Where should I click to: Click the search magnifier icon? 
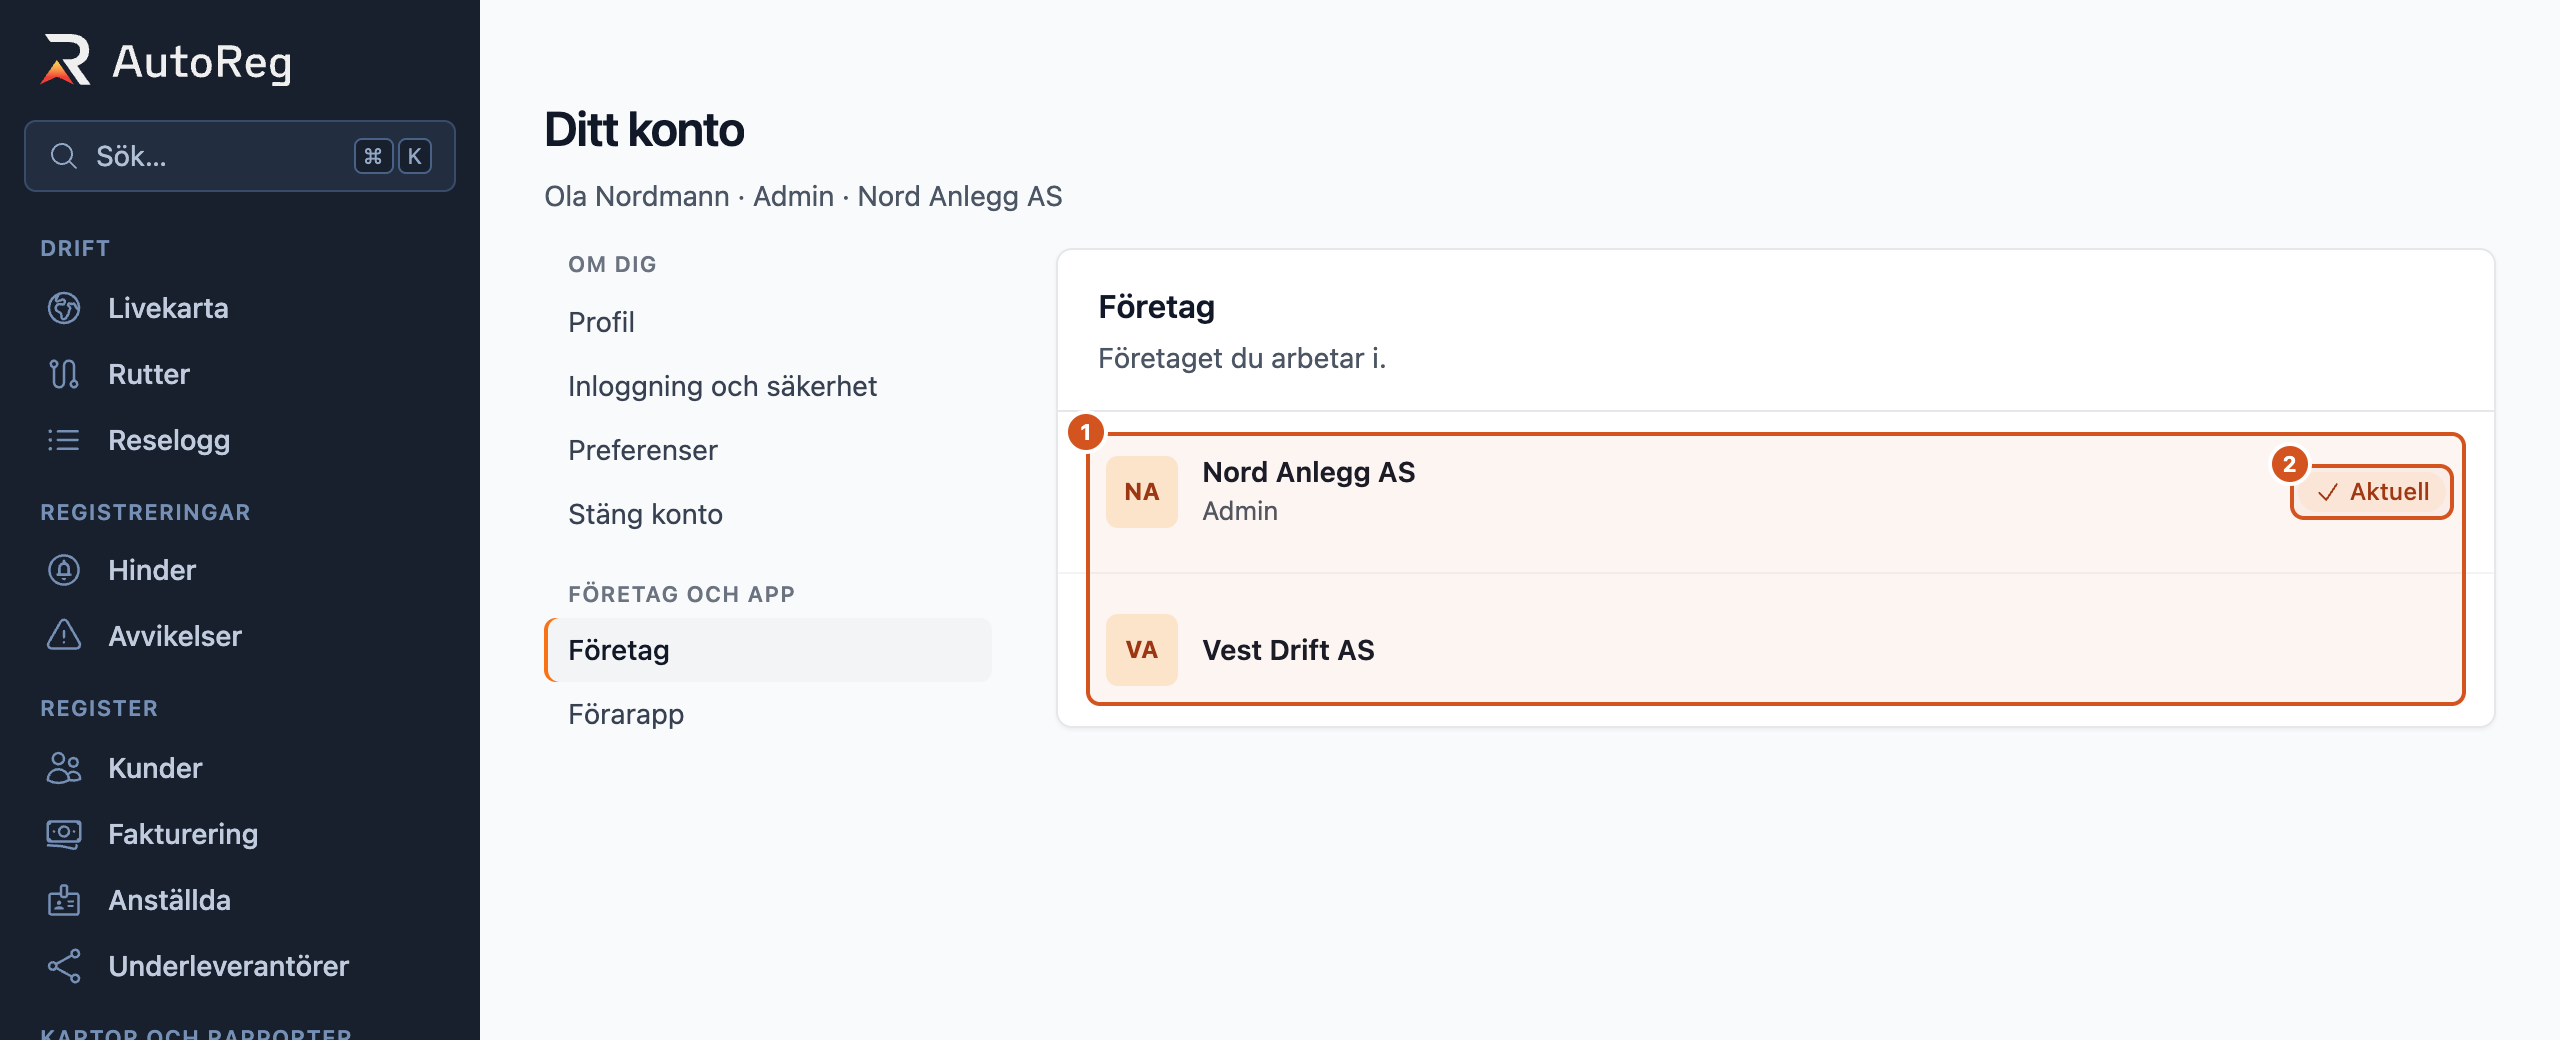coord(64,156)
